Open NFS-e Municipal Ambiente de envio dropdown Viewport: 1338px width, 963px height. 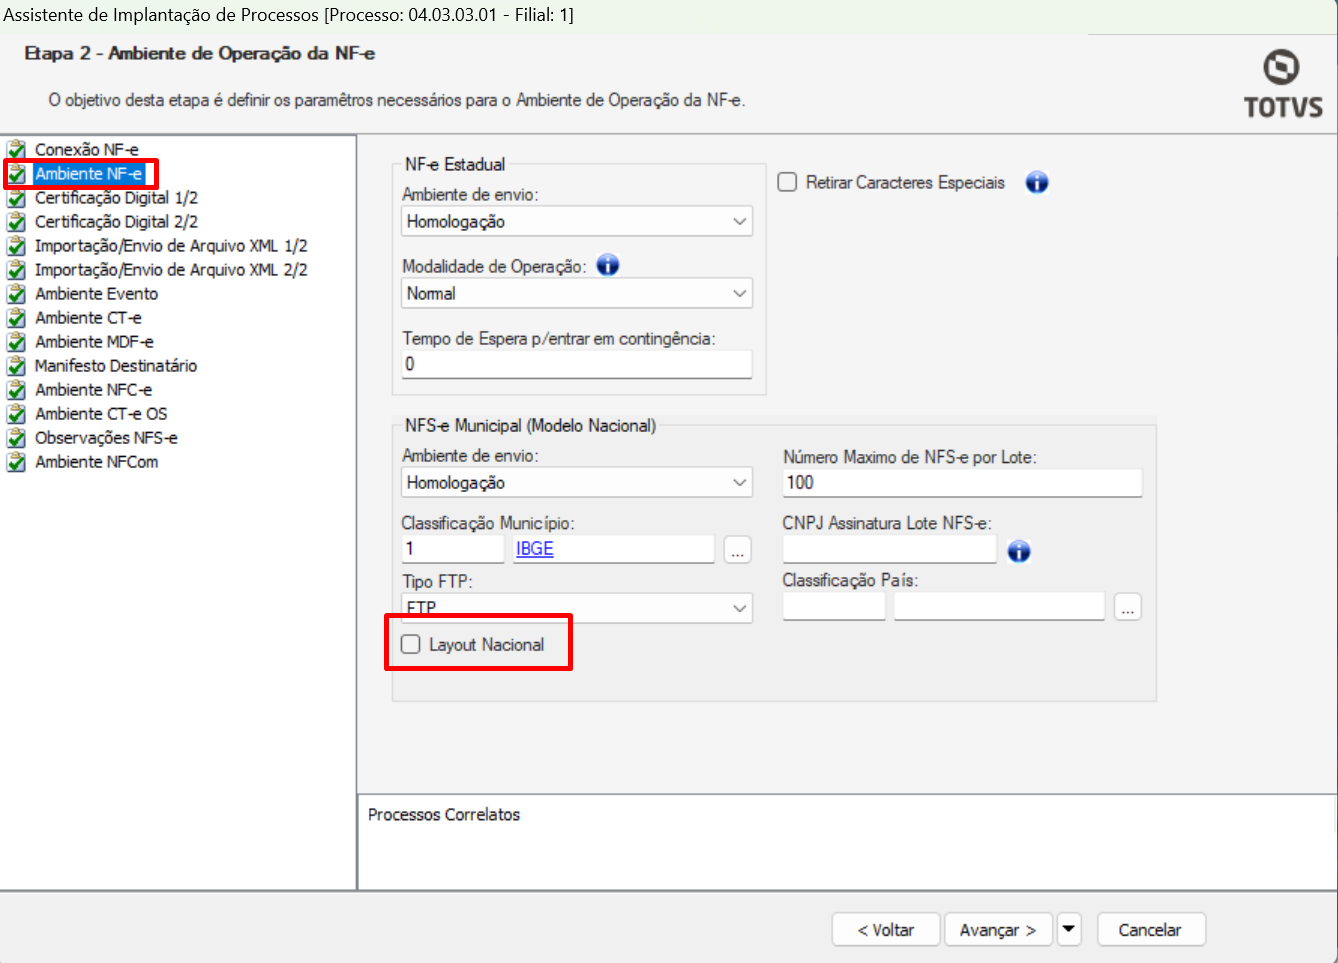coord(577,482)
